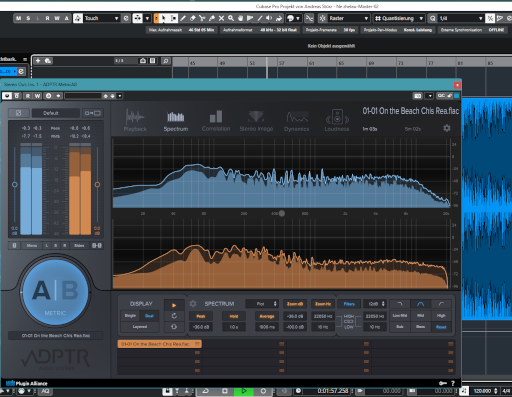The image size is (512, 397).
Task: Select the low-pass filter shape icon
Action: pos(400,304)
